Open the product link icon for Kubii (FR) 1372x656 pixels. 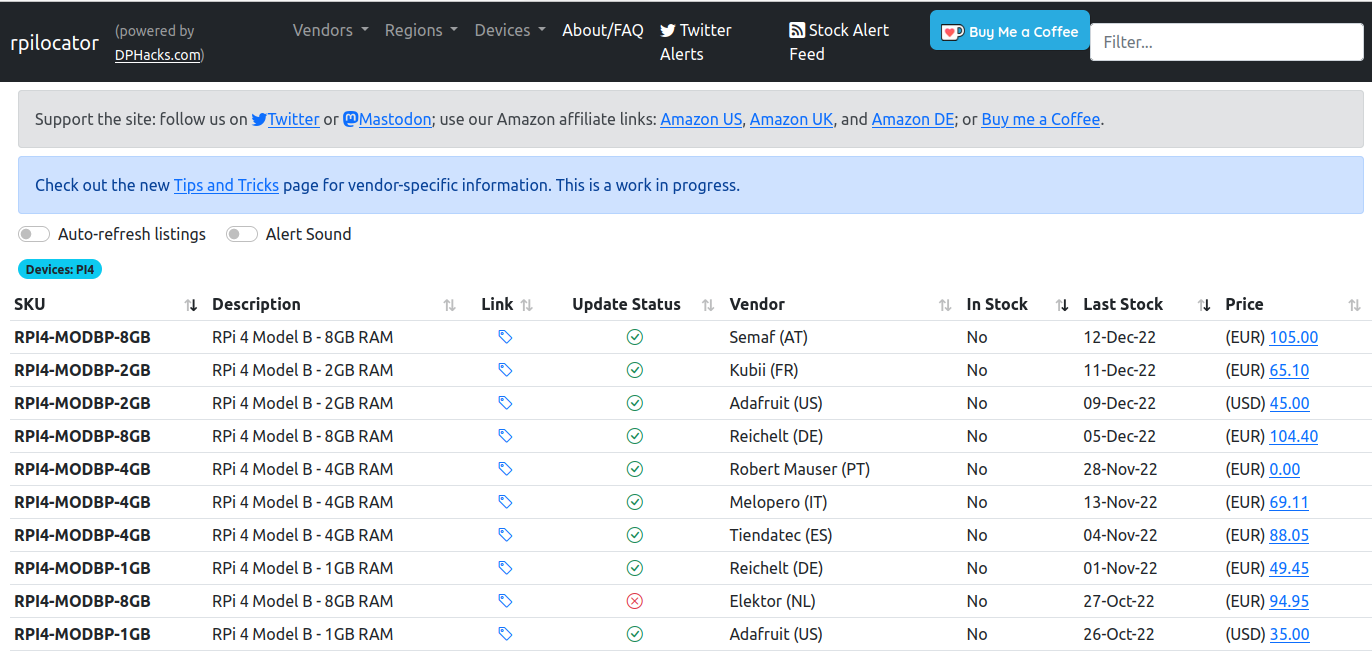tap(505, 370)
